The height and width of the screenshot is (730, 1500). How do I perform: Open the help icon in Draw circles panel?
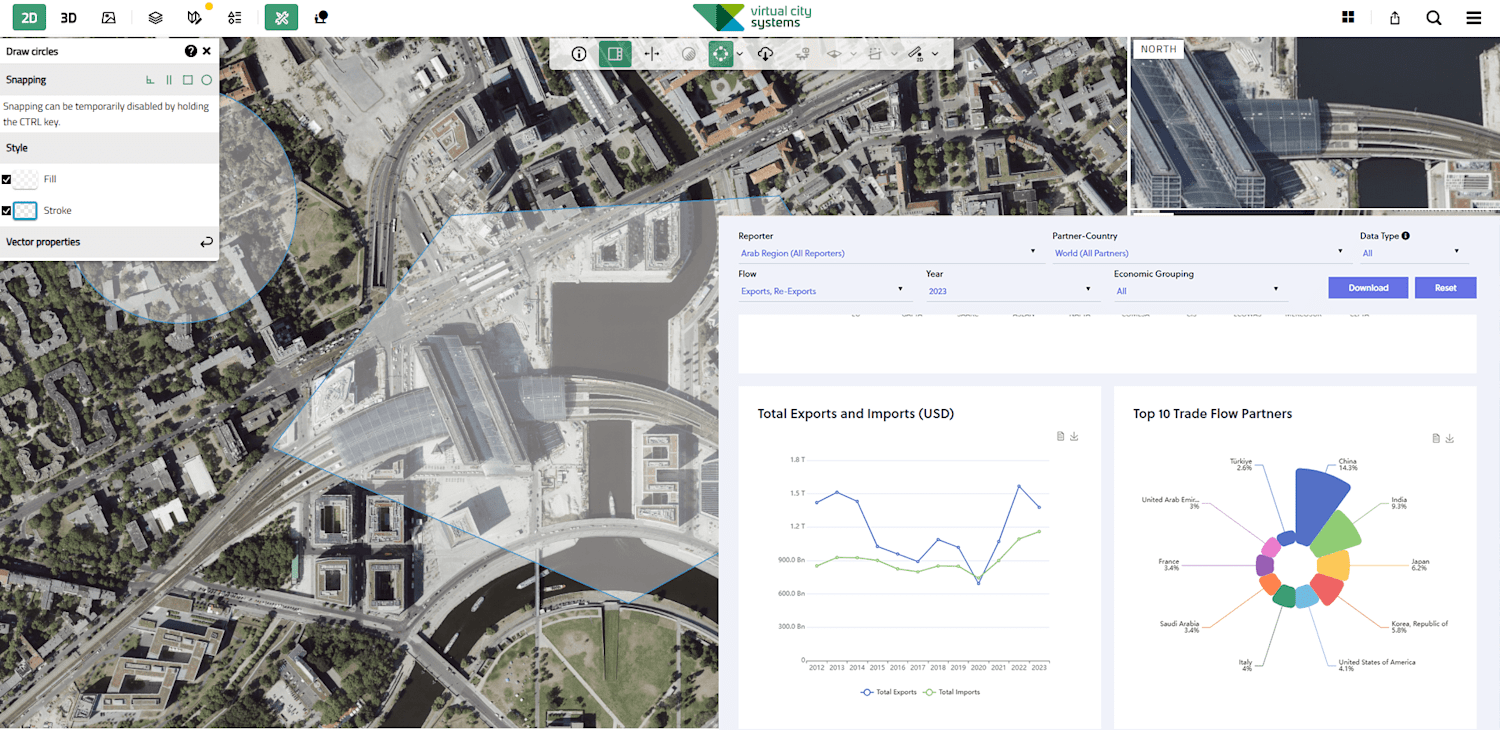click(x=190, y=51)
